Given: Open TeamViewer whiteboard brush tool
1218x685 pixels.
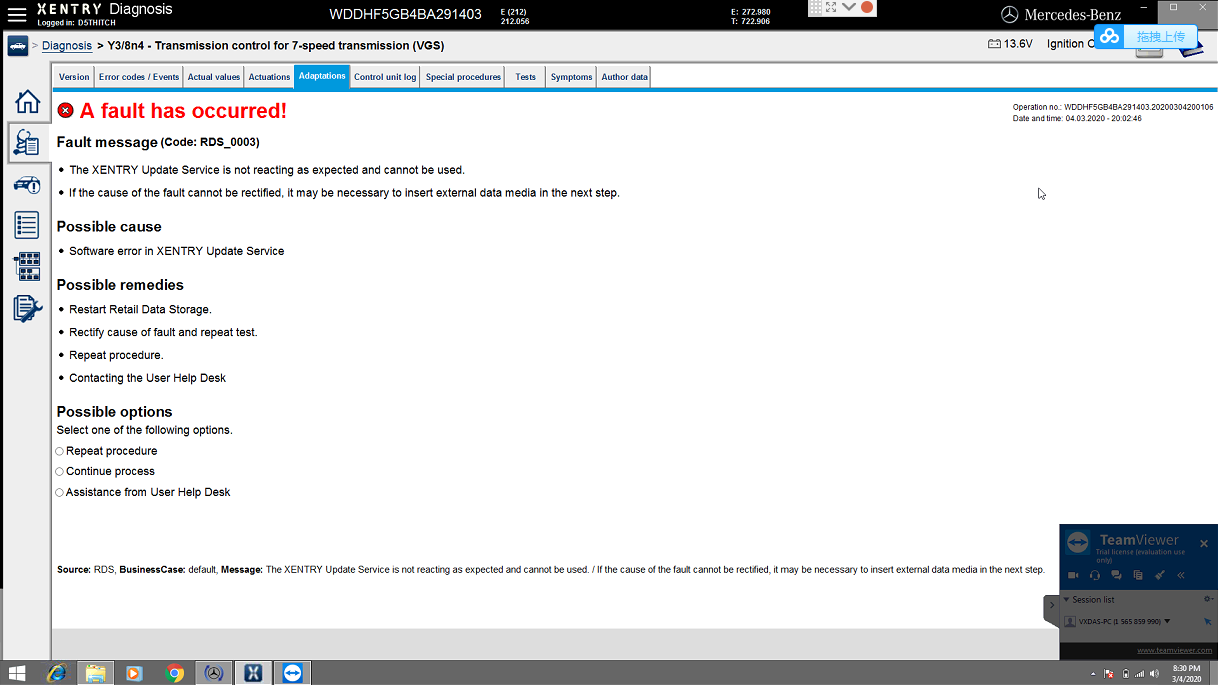Looking at the screenshot, I should (1160, 575).
